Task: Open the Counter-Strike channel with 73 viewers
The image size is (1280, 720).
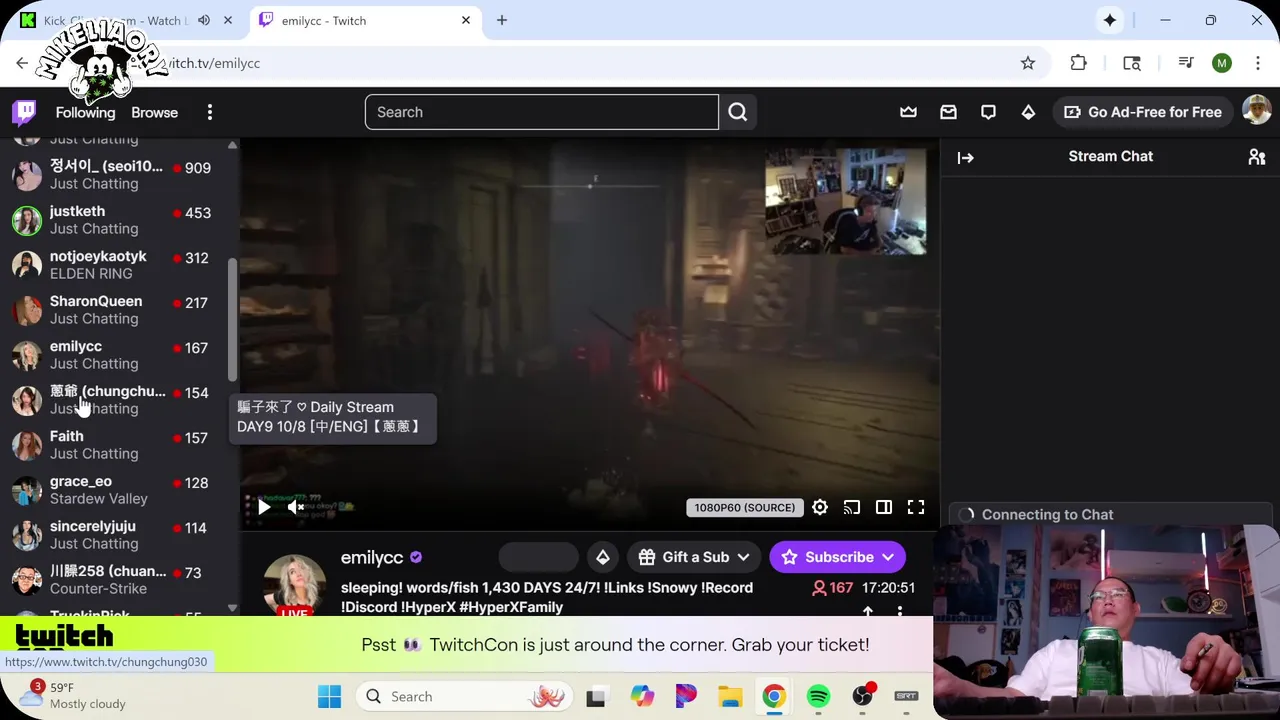Action: tap(120, 580)
